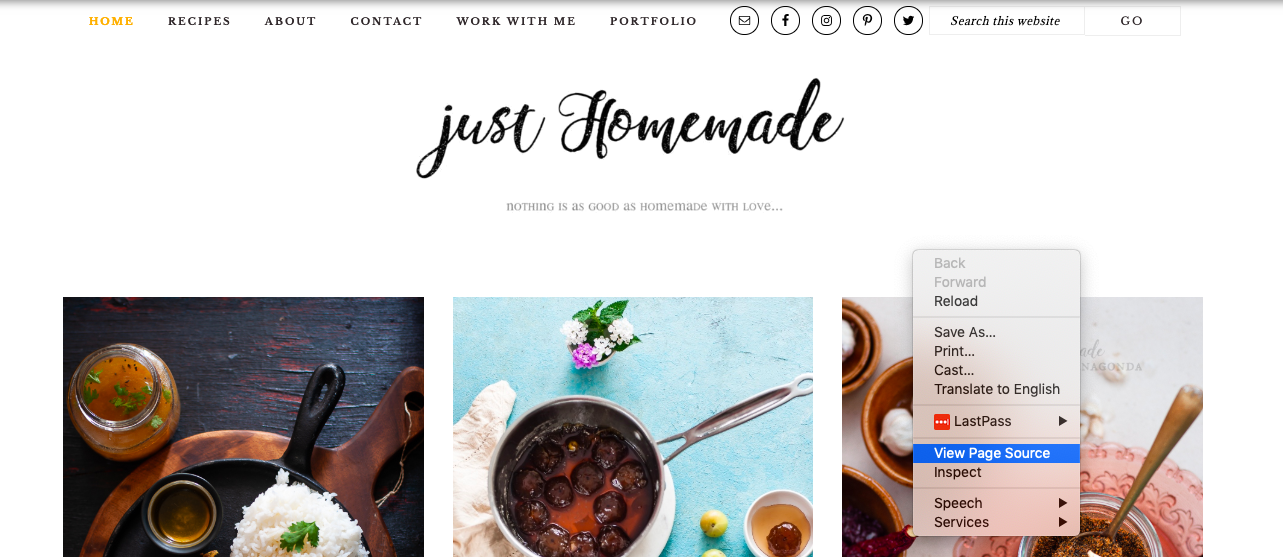Go to the Portfolio page link
The height and width of the screenshot is (557, 1283).
(653, 21)
